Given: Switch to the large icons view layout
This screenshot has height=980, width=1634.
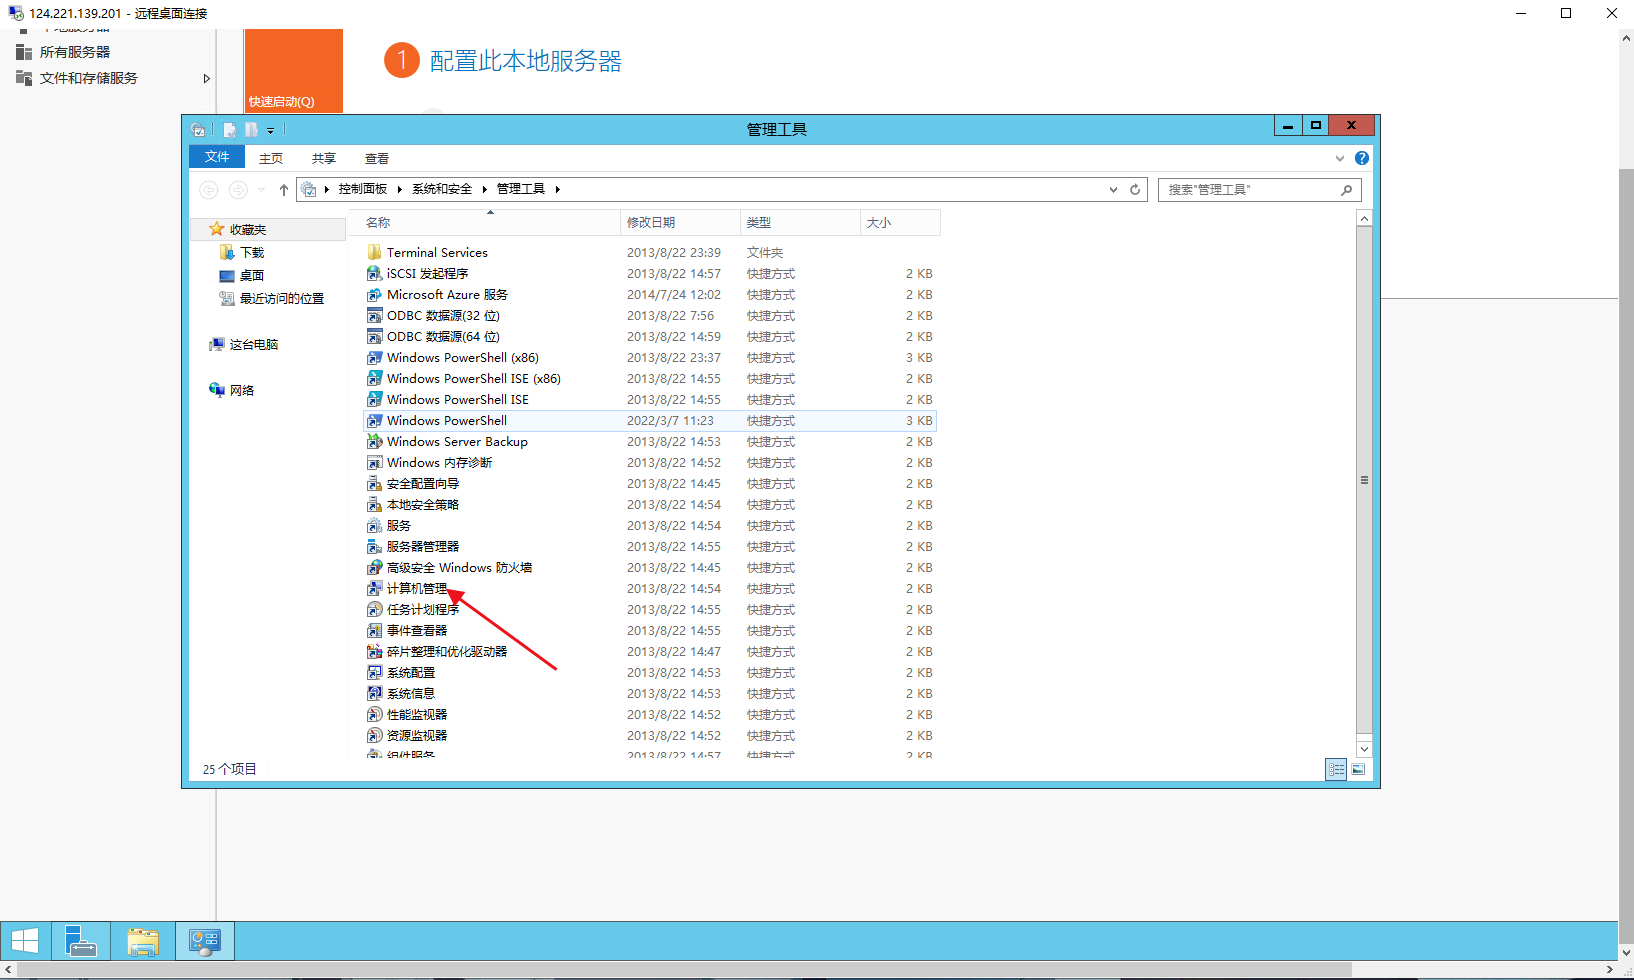Looking at the screenshot, I should point(1358,769).
